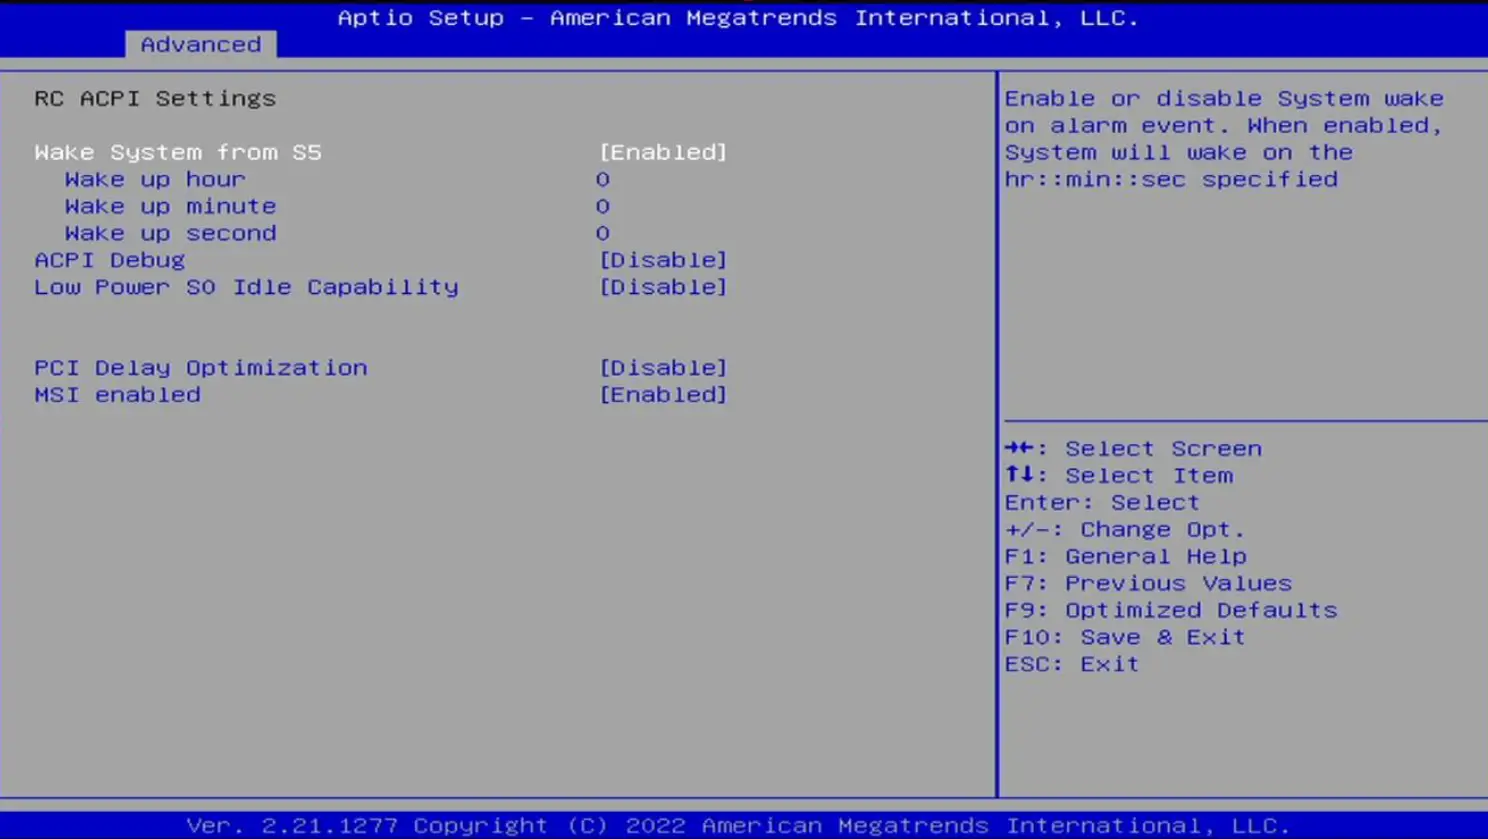
Task: Switch to the Advanced tab
Action: coord(199,44)
